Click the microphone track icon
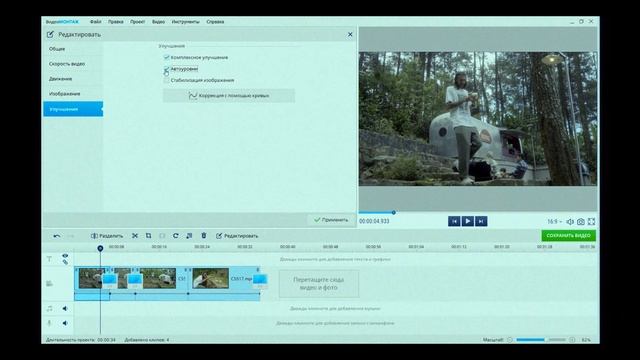 [49, 323]
